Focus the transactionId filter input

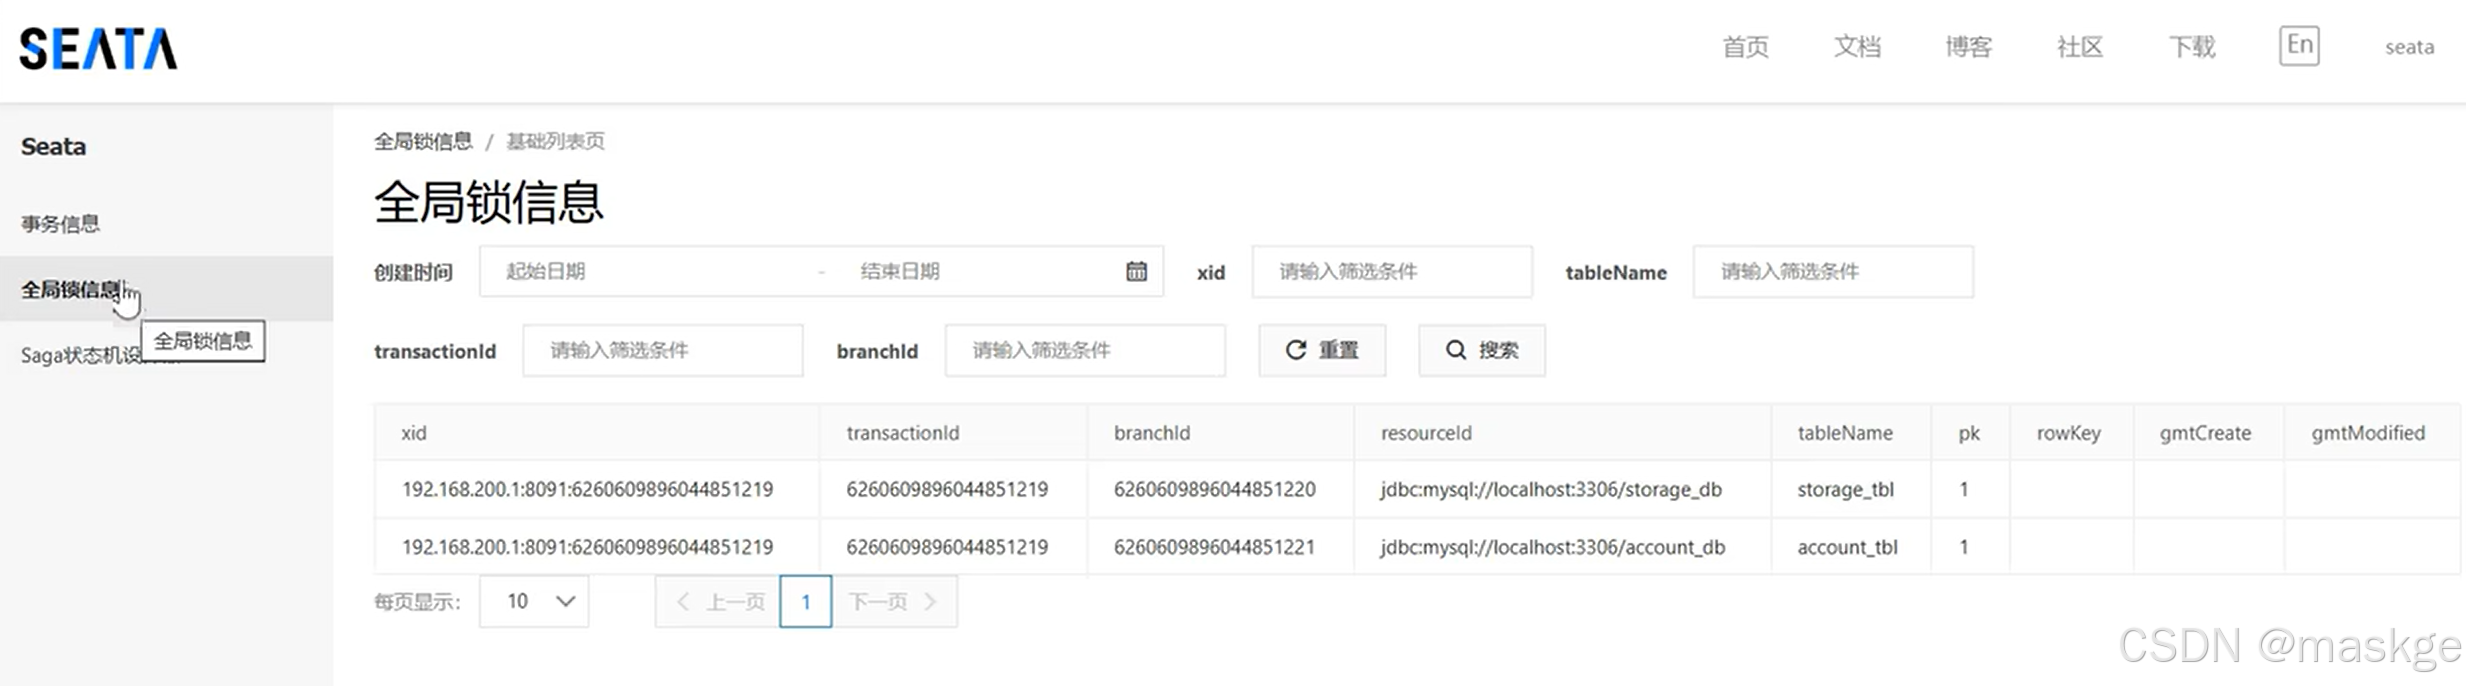click(x=662, y=350)
